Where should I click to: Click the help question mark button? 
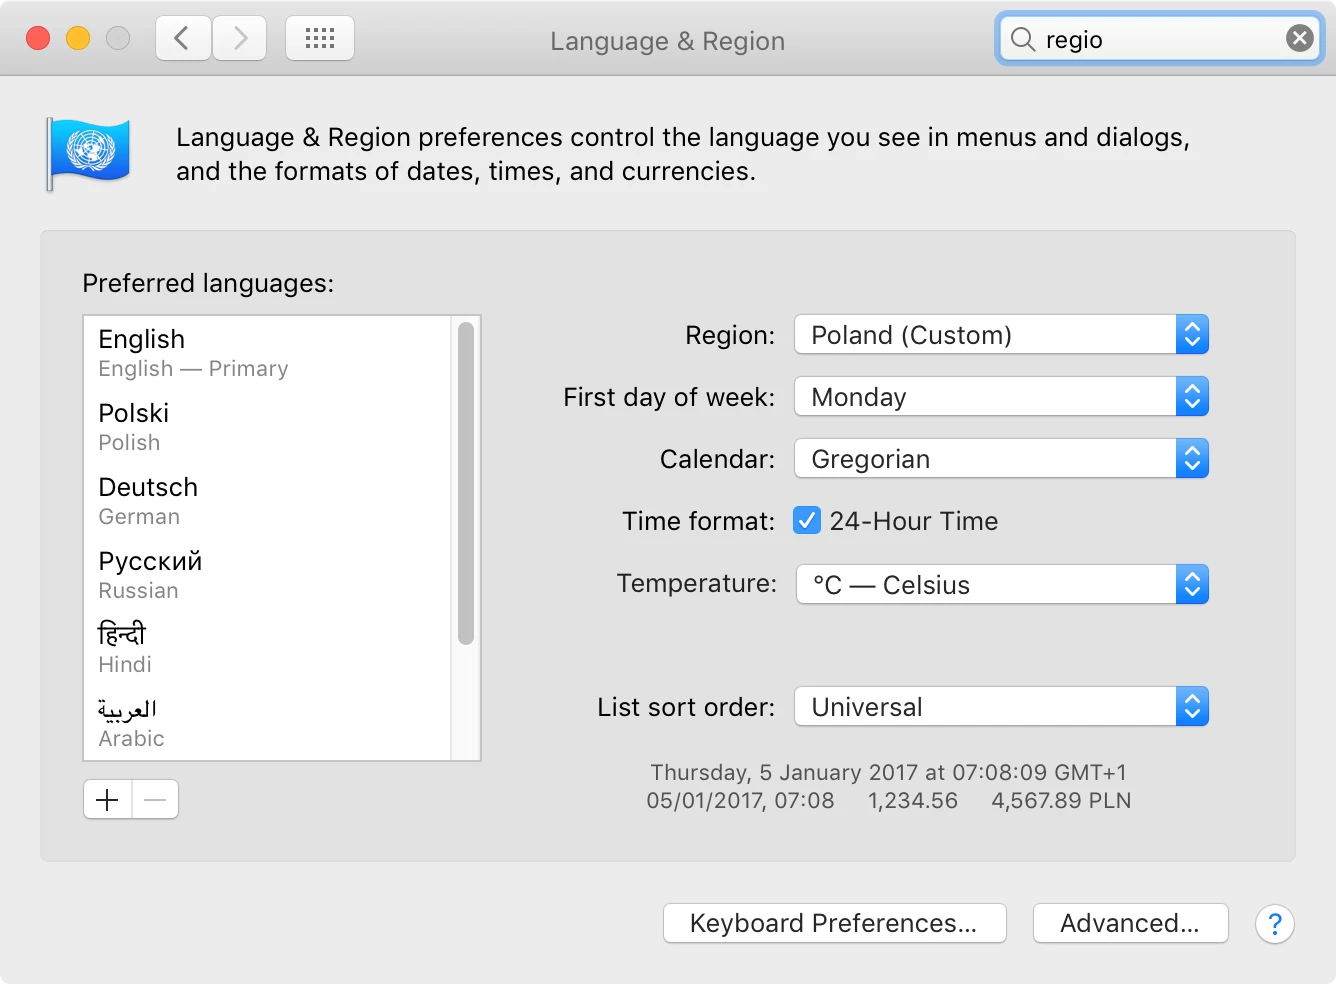pos(1274,924)
